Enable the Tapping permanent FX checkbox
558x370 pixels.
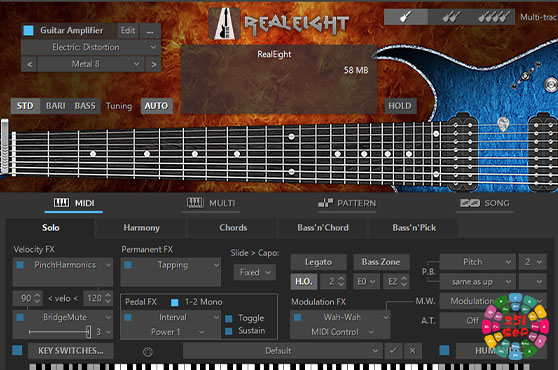click(128, 265)
